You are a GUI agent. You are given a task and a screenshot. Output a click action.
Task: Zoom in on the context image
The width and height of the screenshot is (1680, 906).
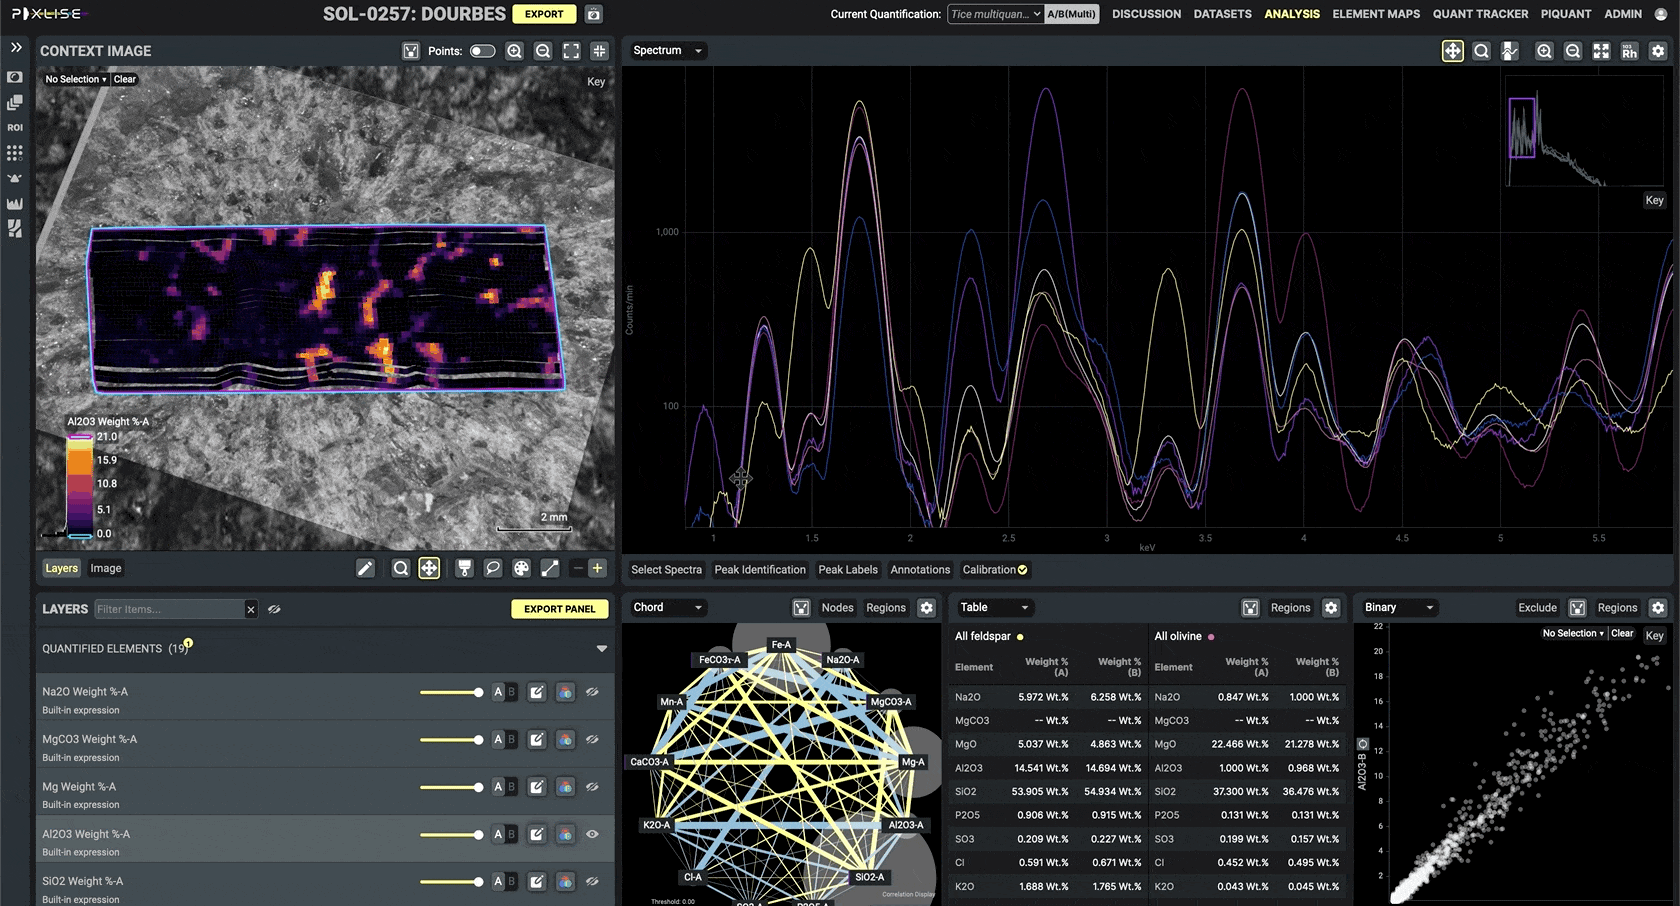pos(514,51)
